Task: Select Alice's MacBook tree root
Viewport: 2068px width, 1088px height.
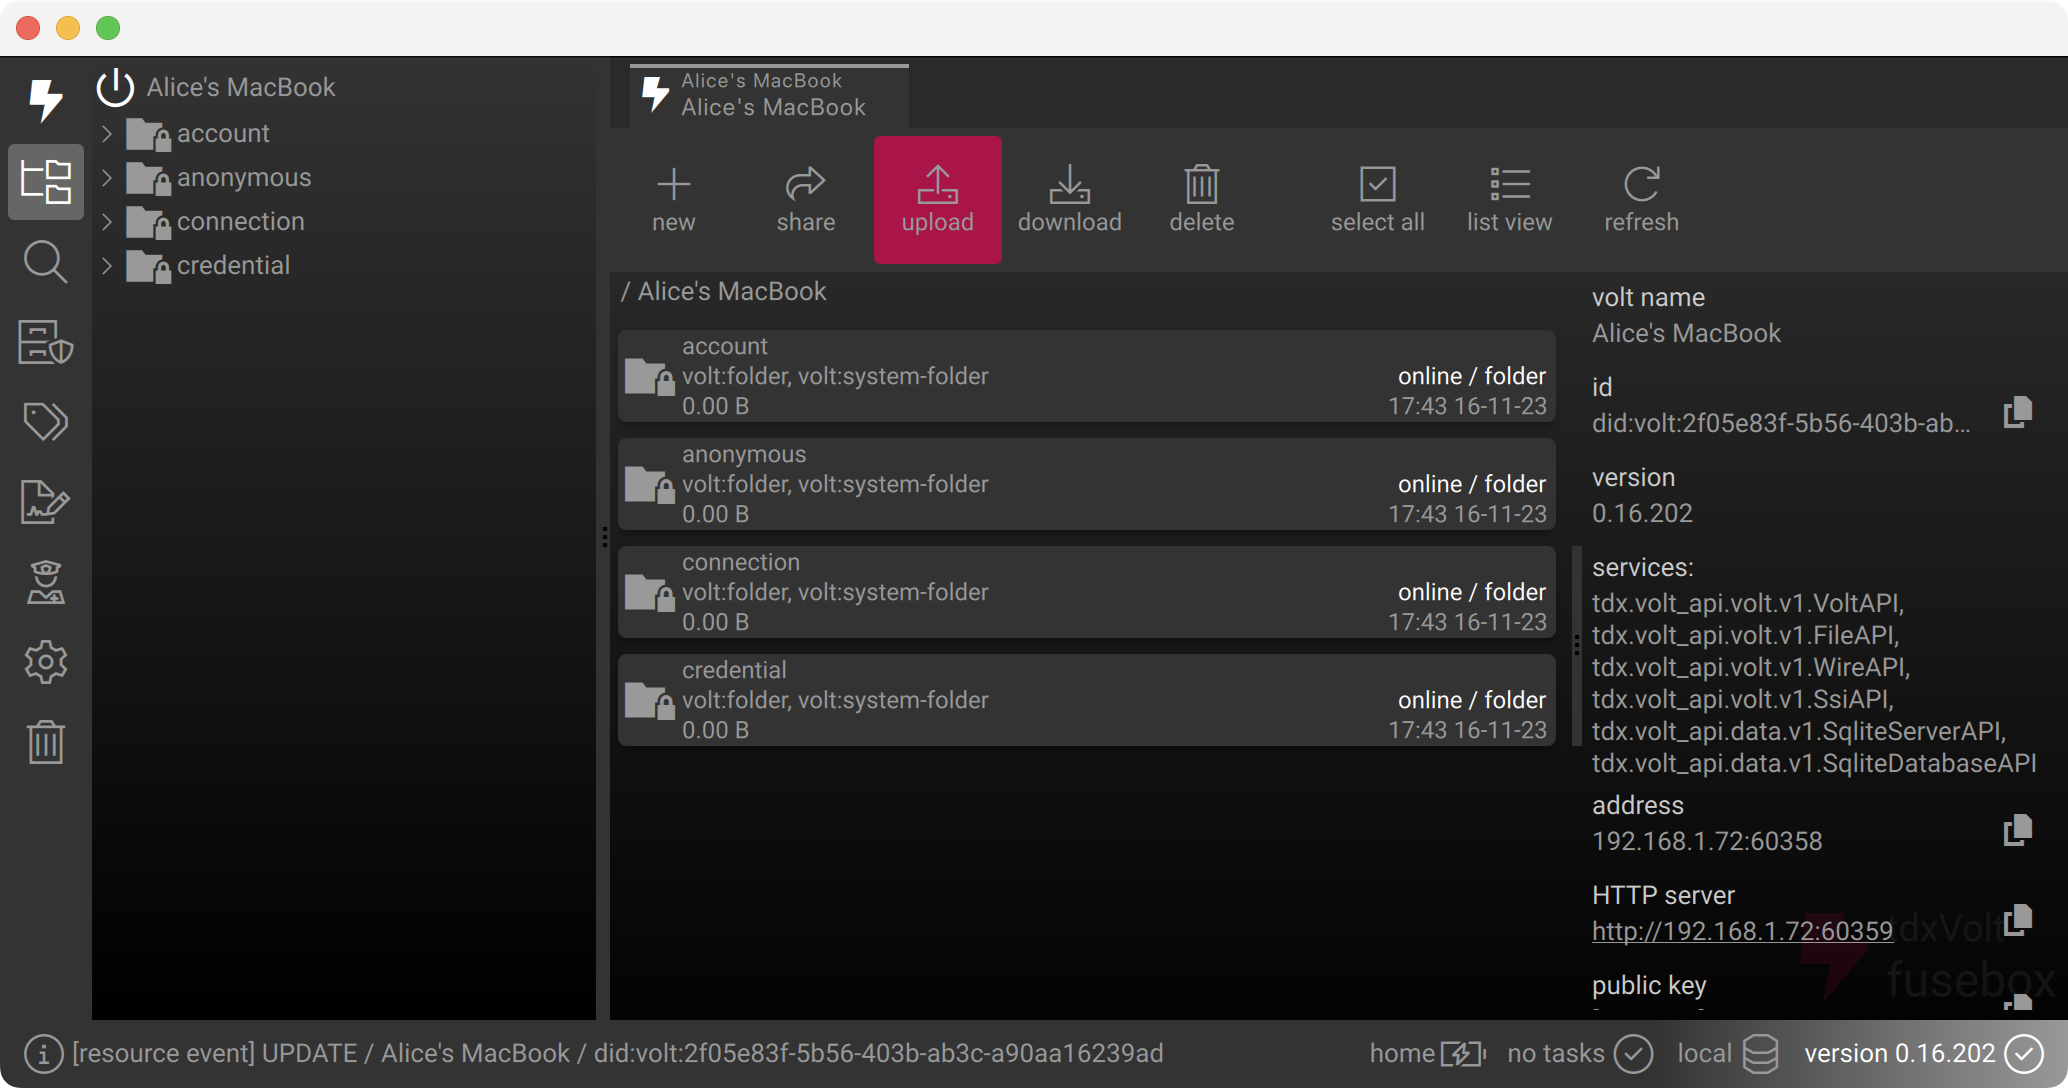Action: (241, 87)
